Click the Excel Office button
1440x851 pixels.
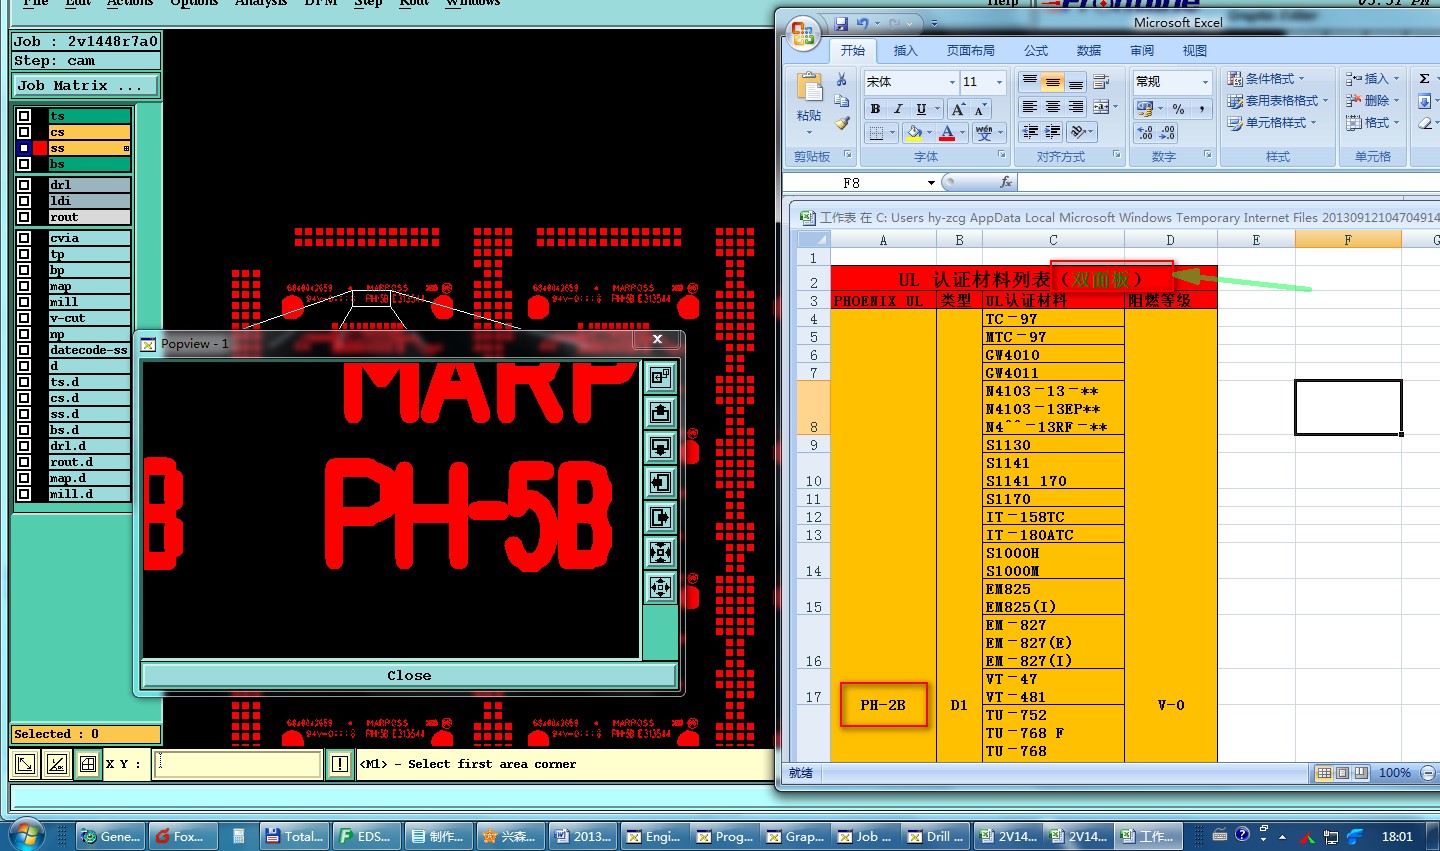click(802, 33)
